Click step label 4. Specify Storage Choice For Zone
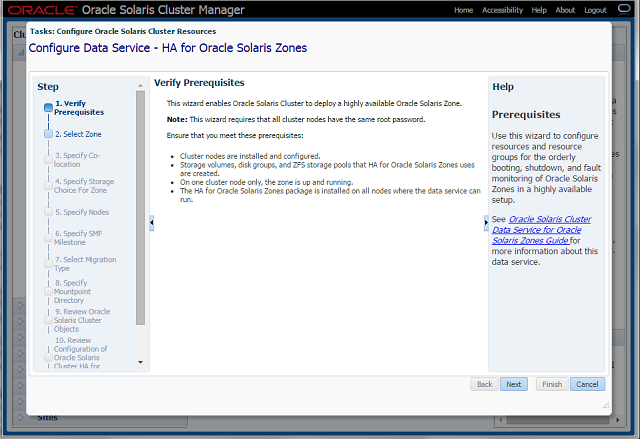 pos(84,186)
